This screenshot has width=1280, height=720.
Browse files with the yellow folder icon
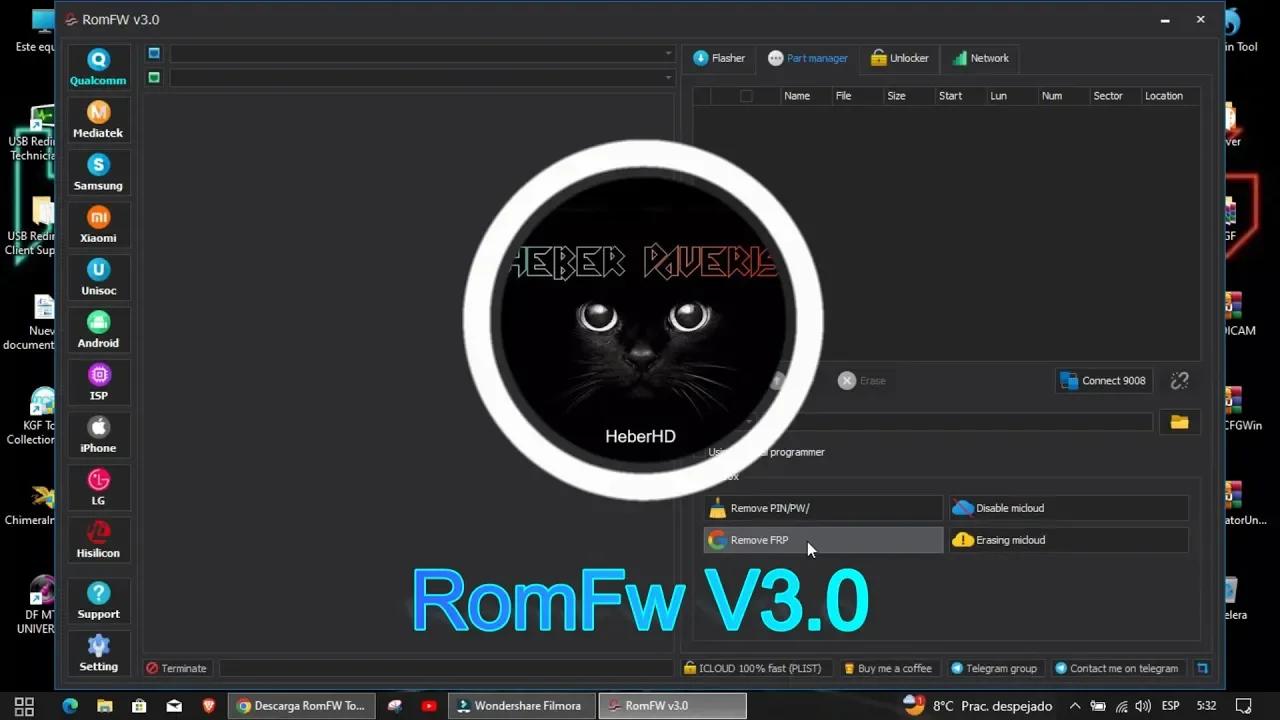pyautogui.click(x=1179, y=421)
